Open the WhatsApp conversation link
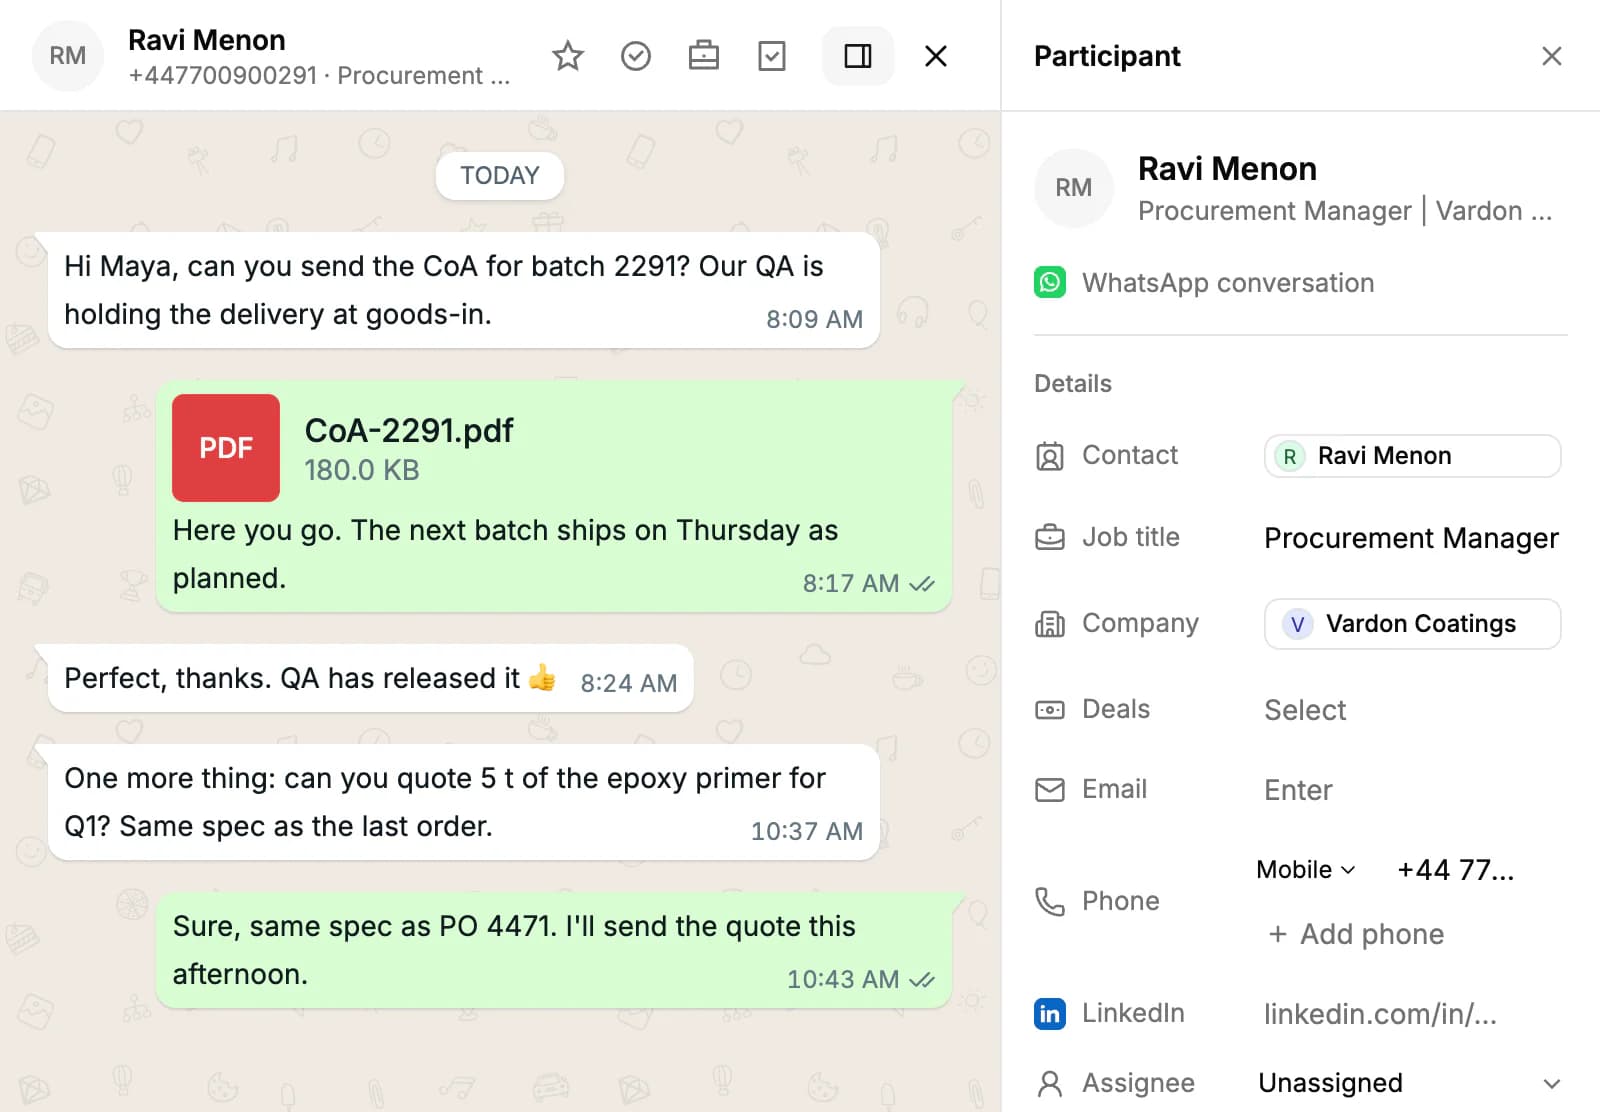Viewport: 1600px width, 1112px height. (x=1228, y=283)
